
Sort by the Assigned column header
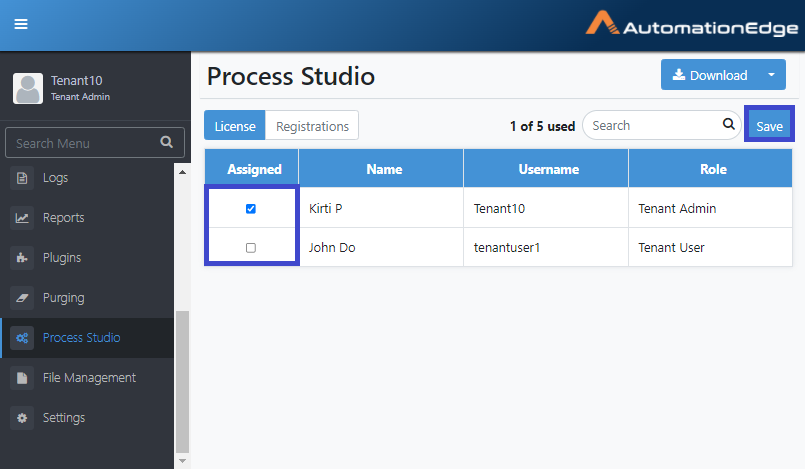[254, 169]
